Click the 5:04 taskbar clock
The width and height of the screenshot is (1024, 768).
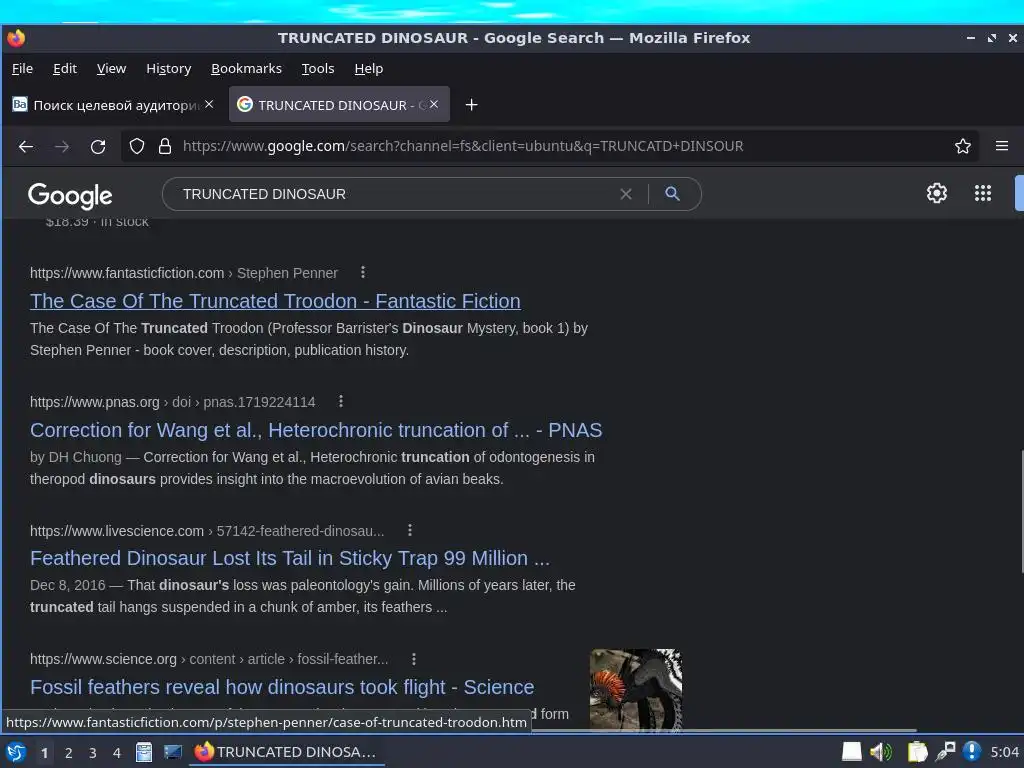pos(1004,752)
